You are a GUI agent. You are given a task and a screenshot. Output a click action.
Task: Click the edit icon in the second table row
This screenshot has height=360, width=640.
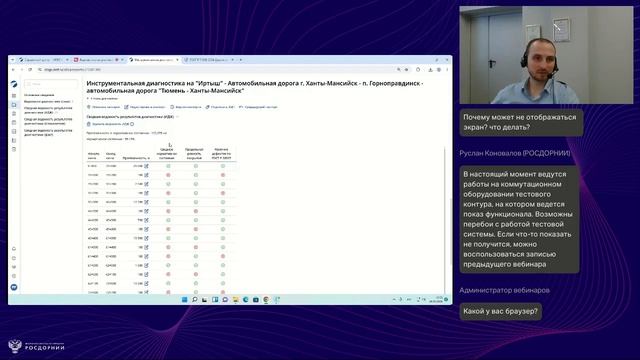click(146, 175)
